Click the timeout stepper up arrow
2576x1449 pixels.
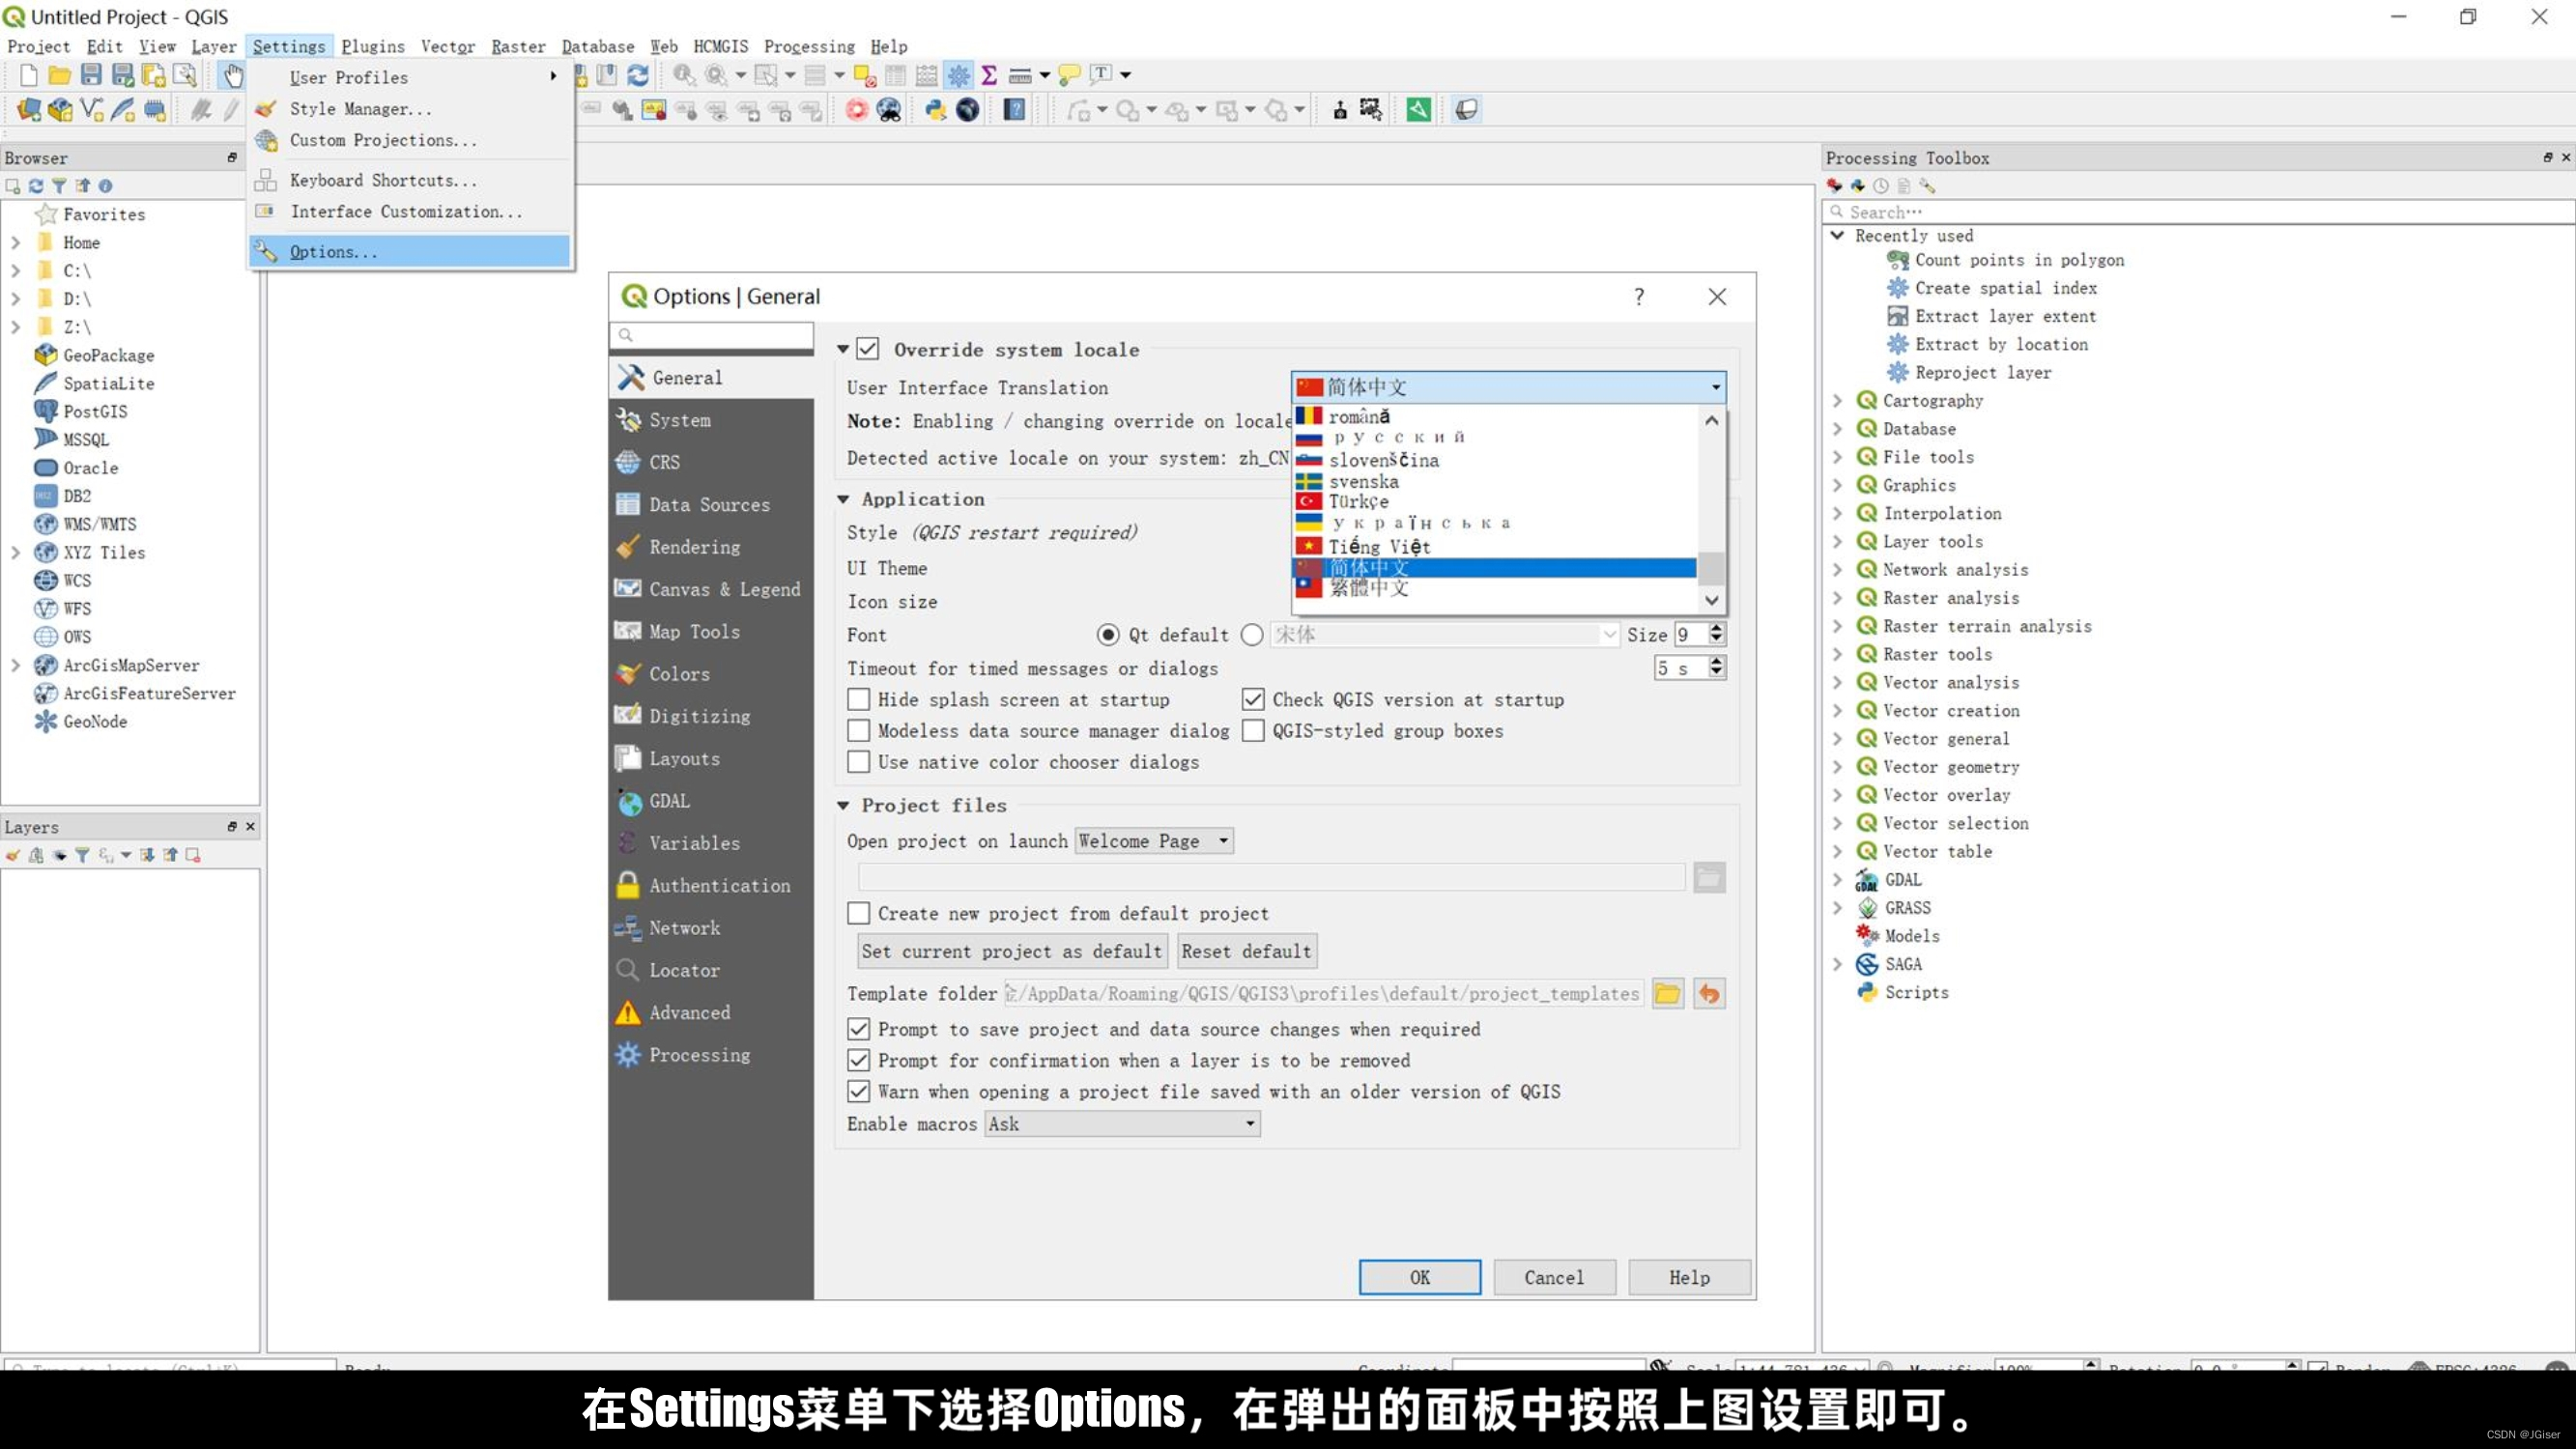click(1718, 662)
